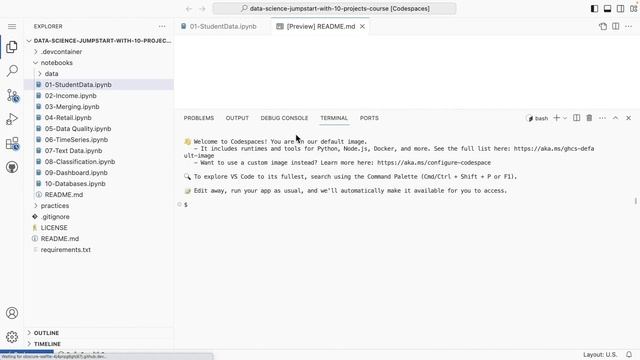Open editor more actions menu
The height and width of the screenshot is (360, 640).
pyautogui.click(x=629, y=27)
